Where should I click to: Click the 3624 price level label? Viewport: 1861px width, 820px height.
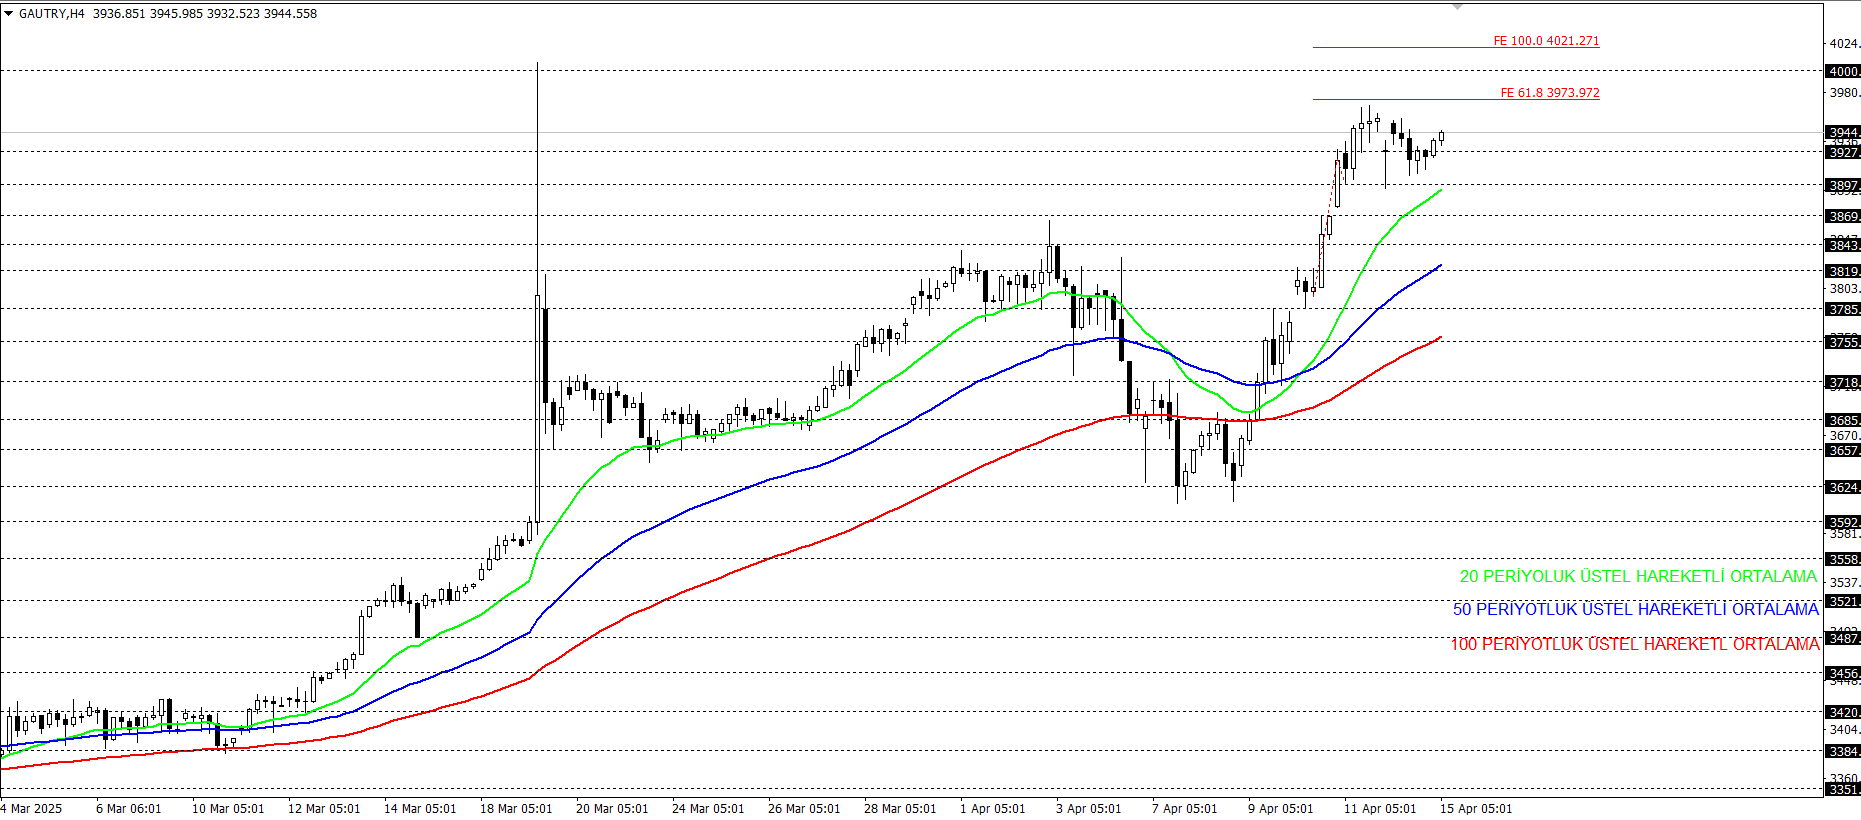(1843, 487)
